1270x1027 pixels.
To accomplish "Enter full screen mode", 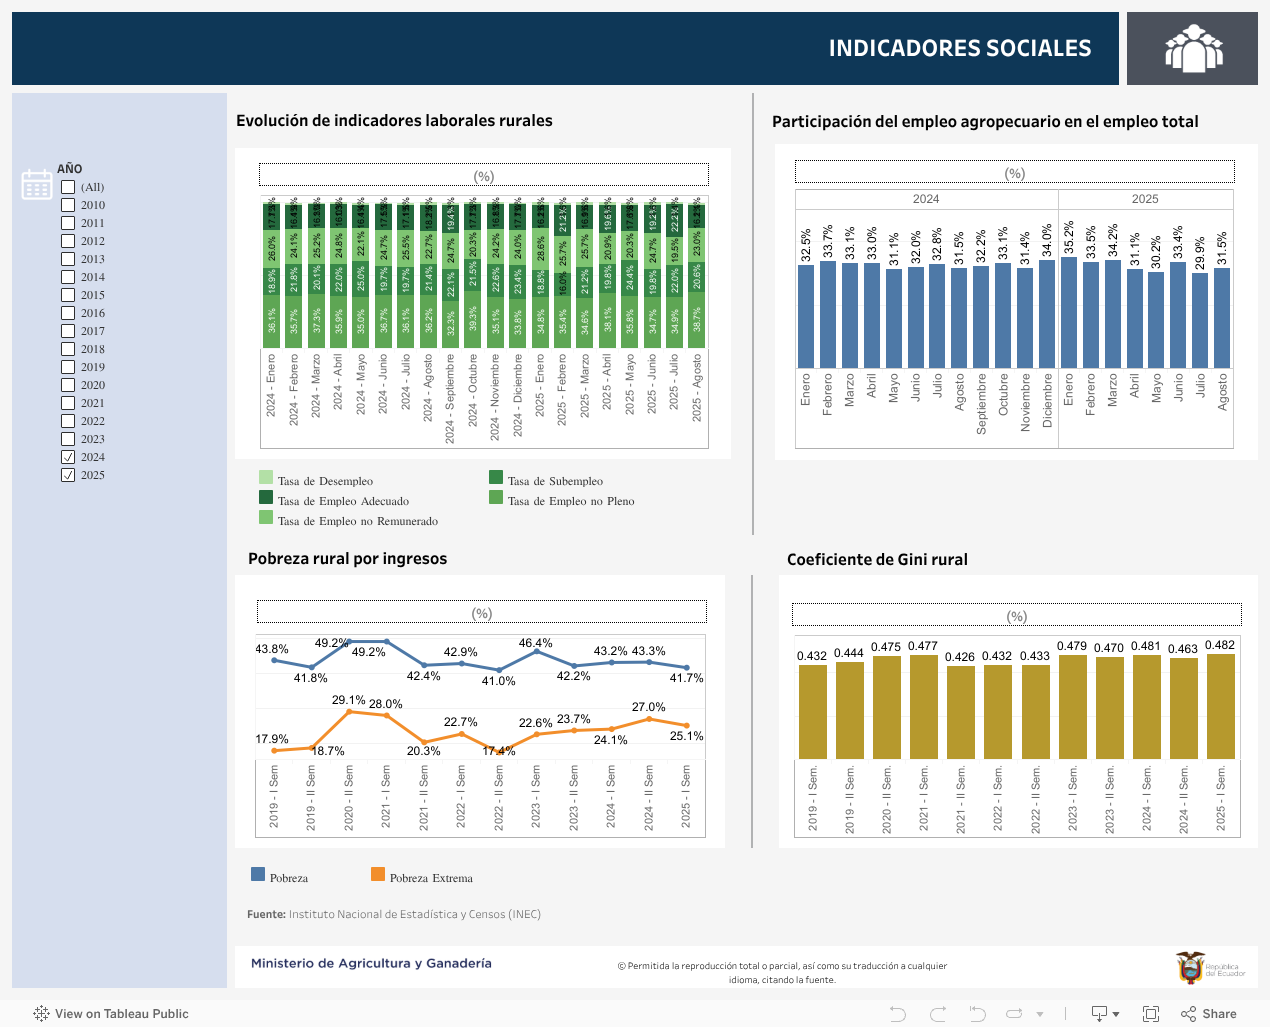I will [1151, 1014].
